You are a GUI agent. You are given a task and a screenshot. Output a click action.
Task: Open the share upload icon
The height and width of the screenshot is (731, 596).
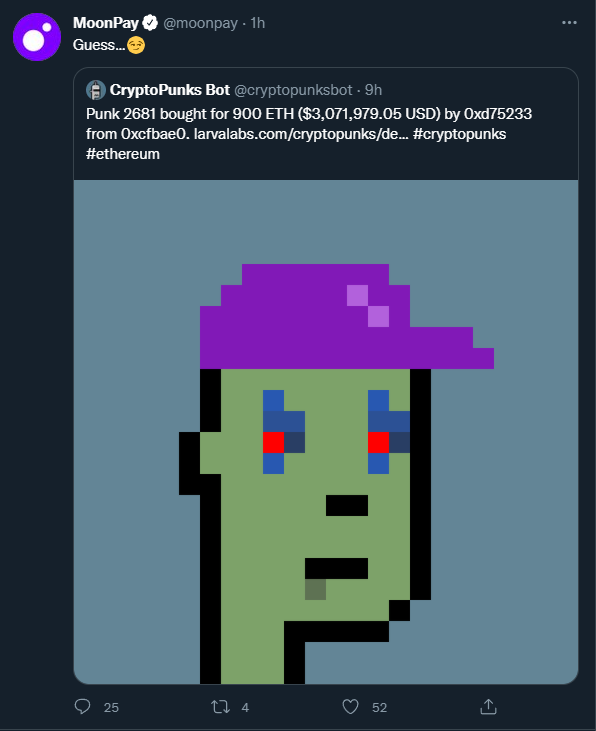click(x=488, y=706)
